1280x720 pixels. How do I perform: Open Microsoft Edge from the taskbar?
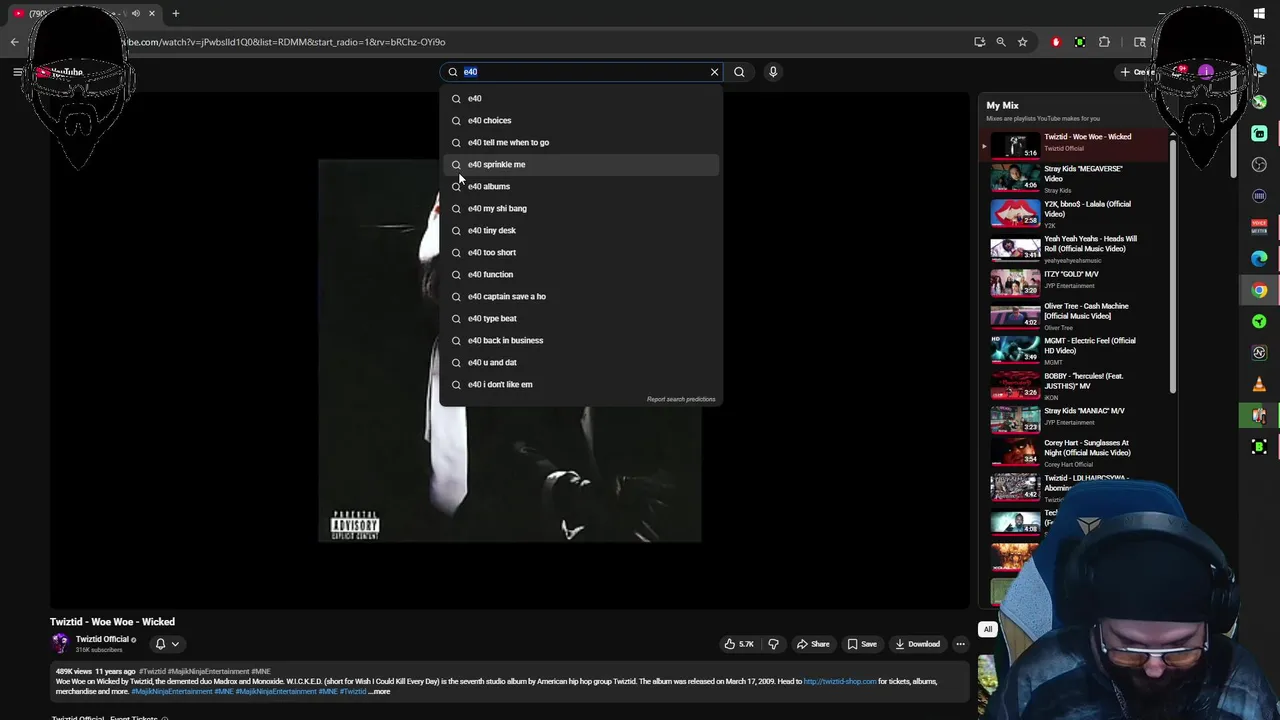[x=1259, y=259]
